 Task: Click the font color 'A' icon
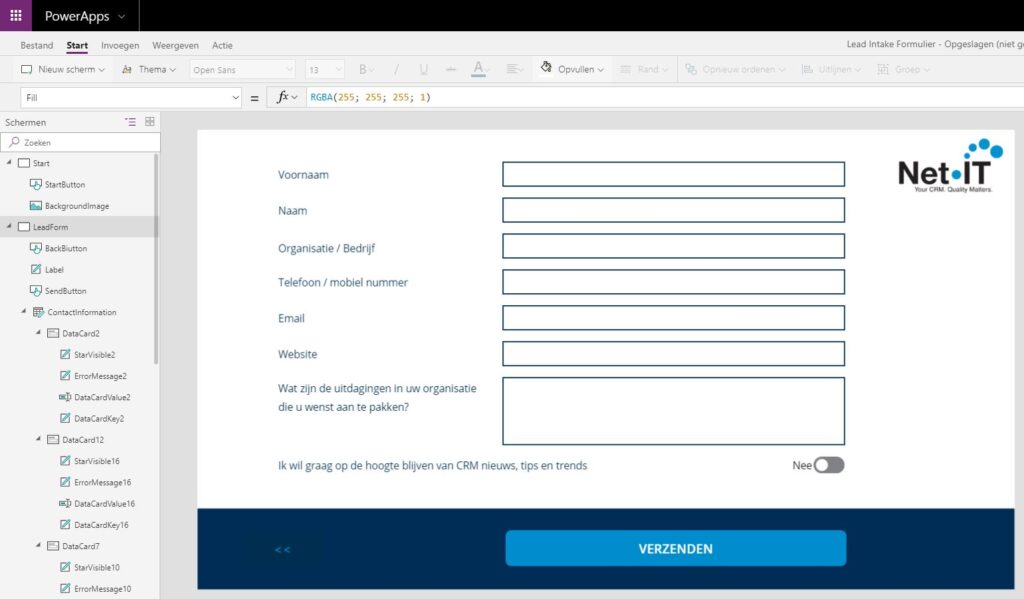pyautogui.click(x=478, y=69)
